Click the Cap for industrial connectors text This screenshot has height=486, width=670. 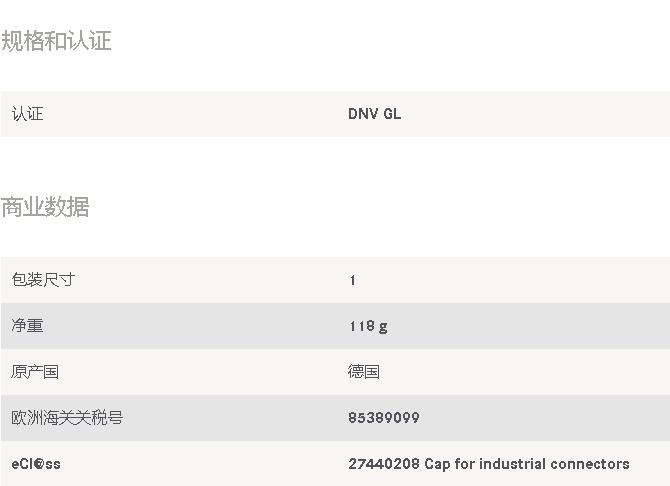[x=527, y=464]
